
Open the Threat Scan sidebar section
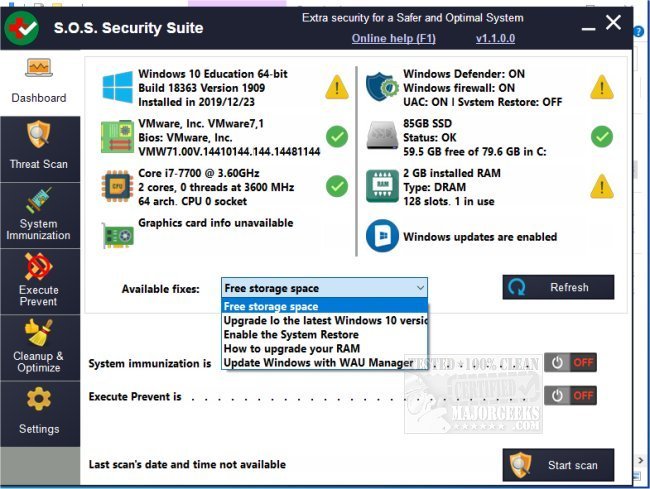(x=39, y=147)
